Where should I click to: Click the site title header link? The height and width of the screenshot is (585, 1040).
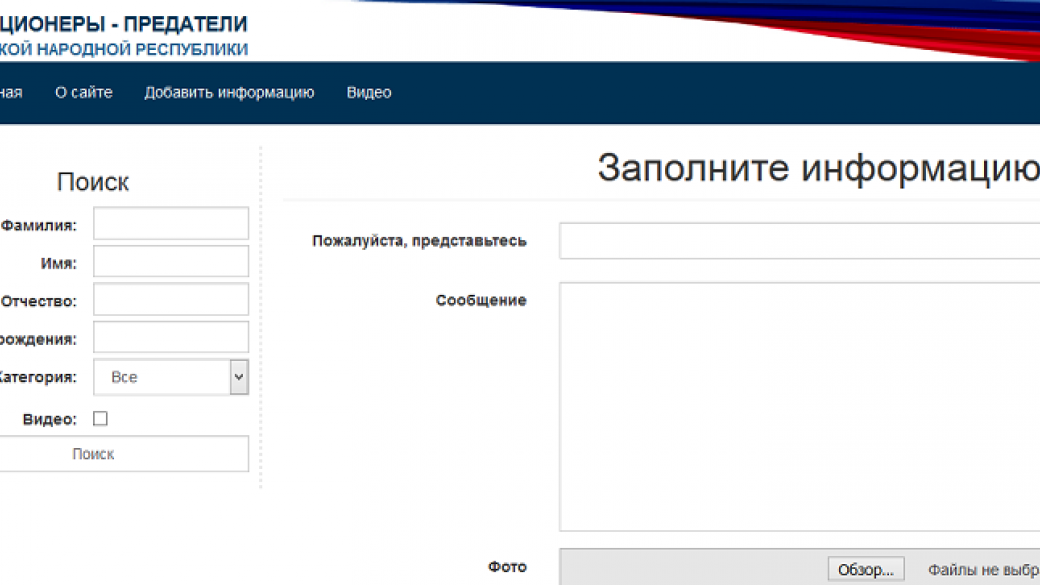123,24
